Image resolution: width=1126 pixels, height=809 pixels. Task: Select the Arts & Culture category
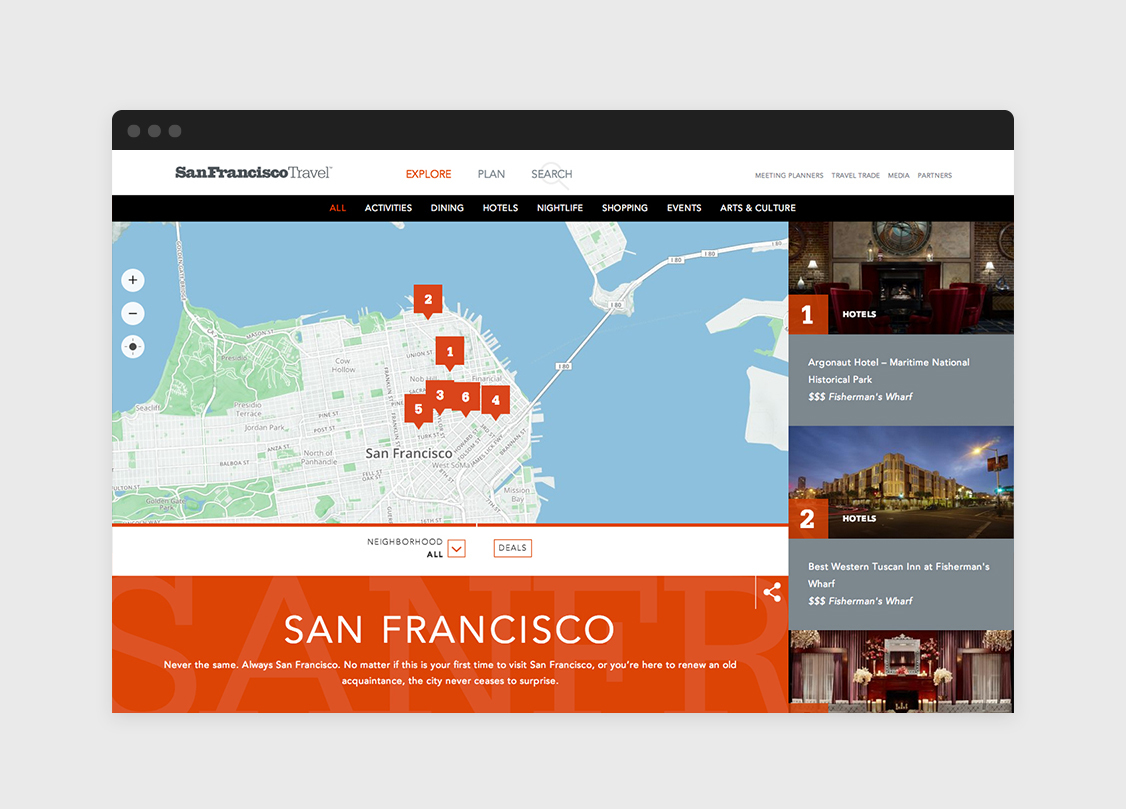(757, 208)
